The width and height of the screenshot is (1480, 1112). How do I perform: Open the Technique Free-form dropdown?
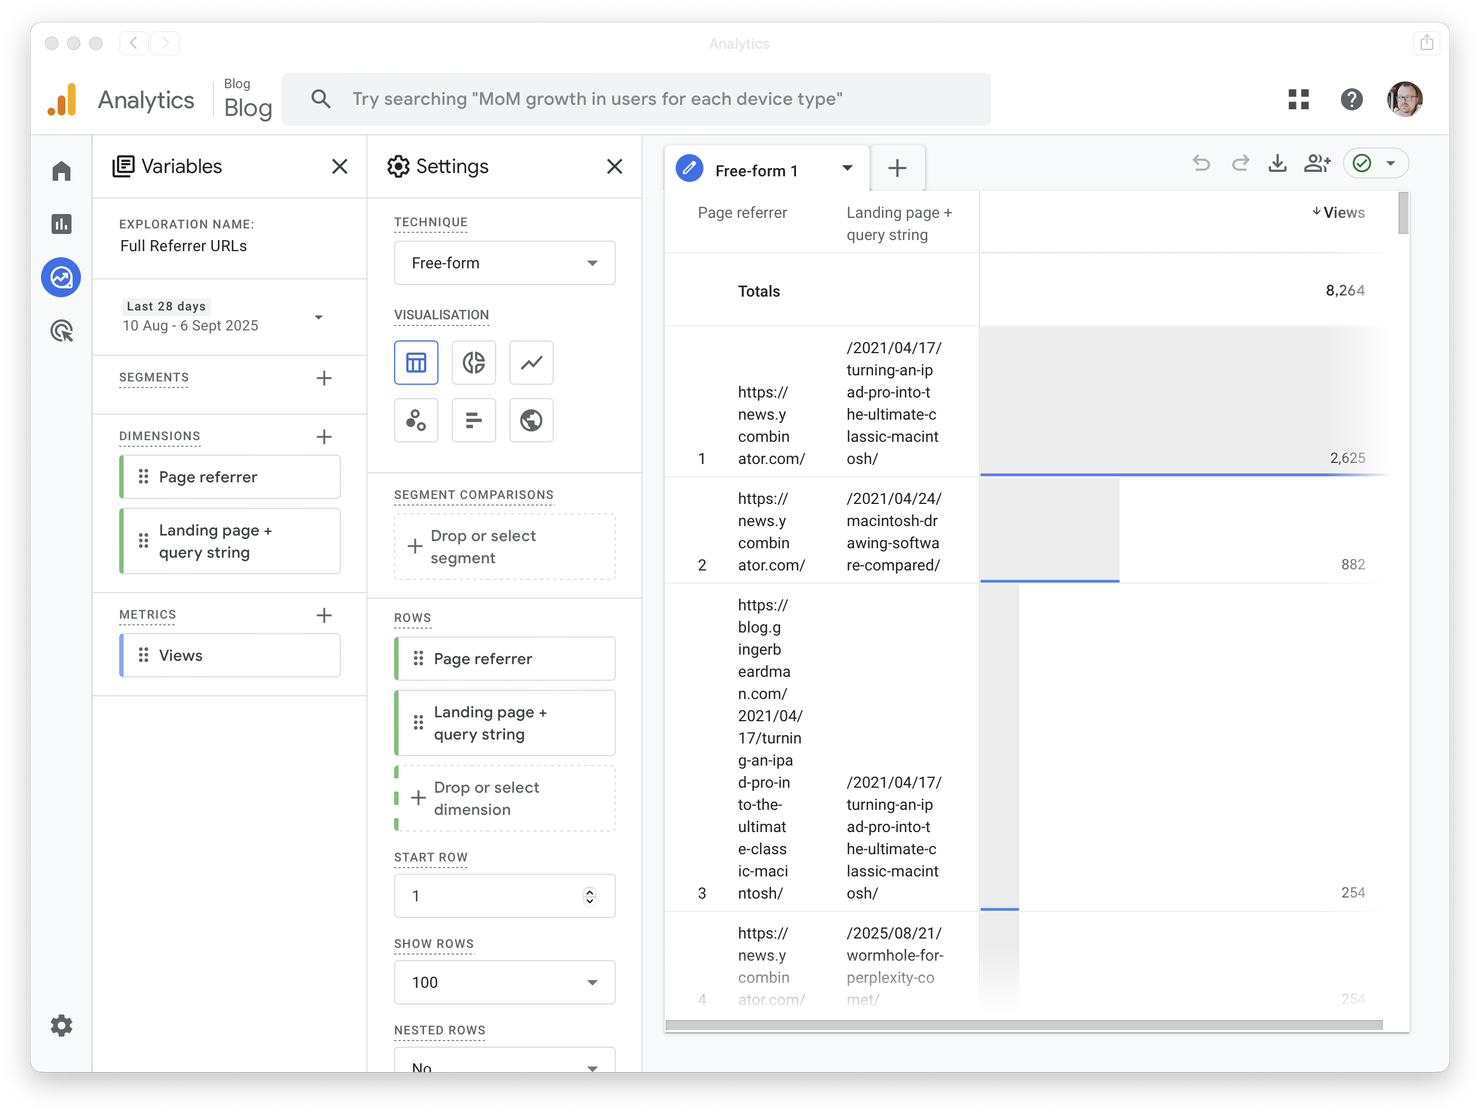click(x=504, y=263)
